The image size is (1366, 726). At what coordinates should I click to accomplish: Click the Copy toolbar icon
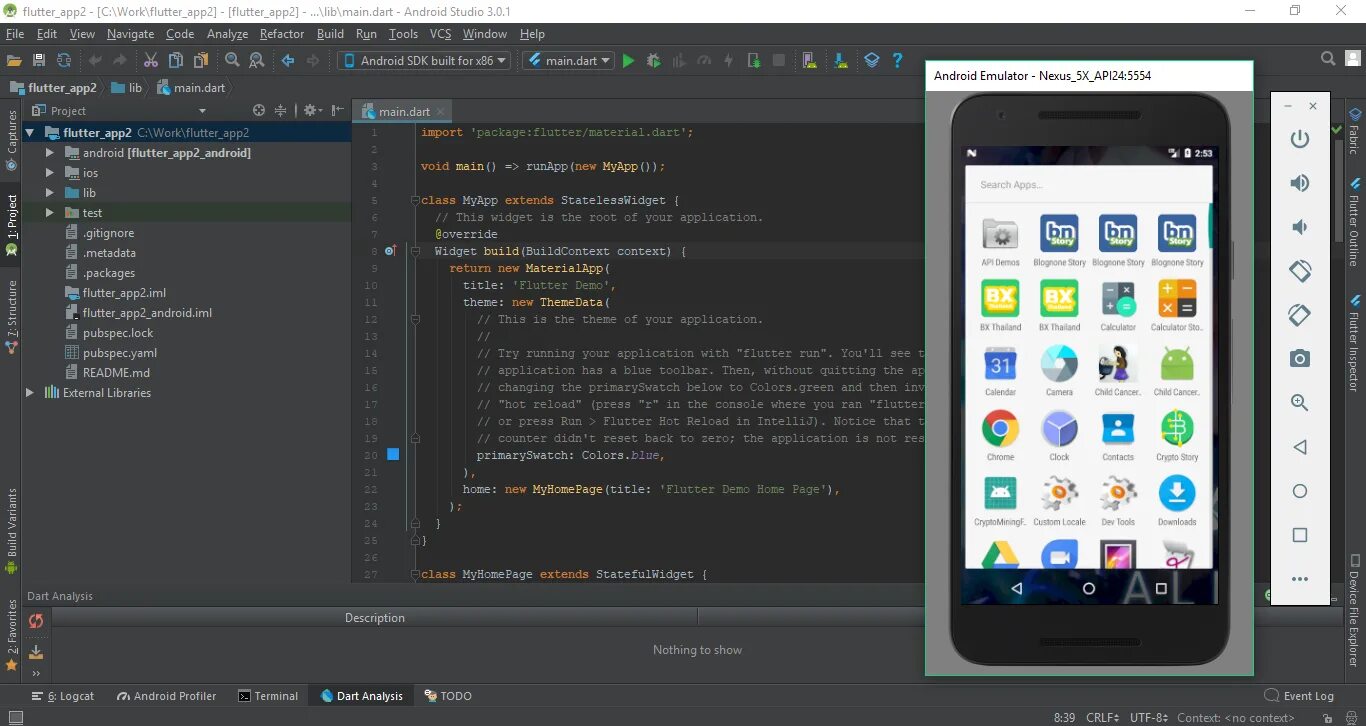(x=176, y=61)
